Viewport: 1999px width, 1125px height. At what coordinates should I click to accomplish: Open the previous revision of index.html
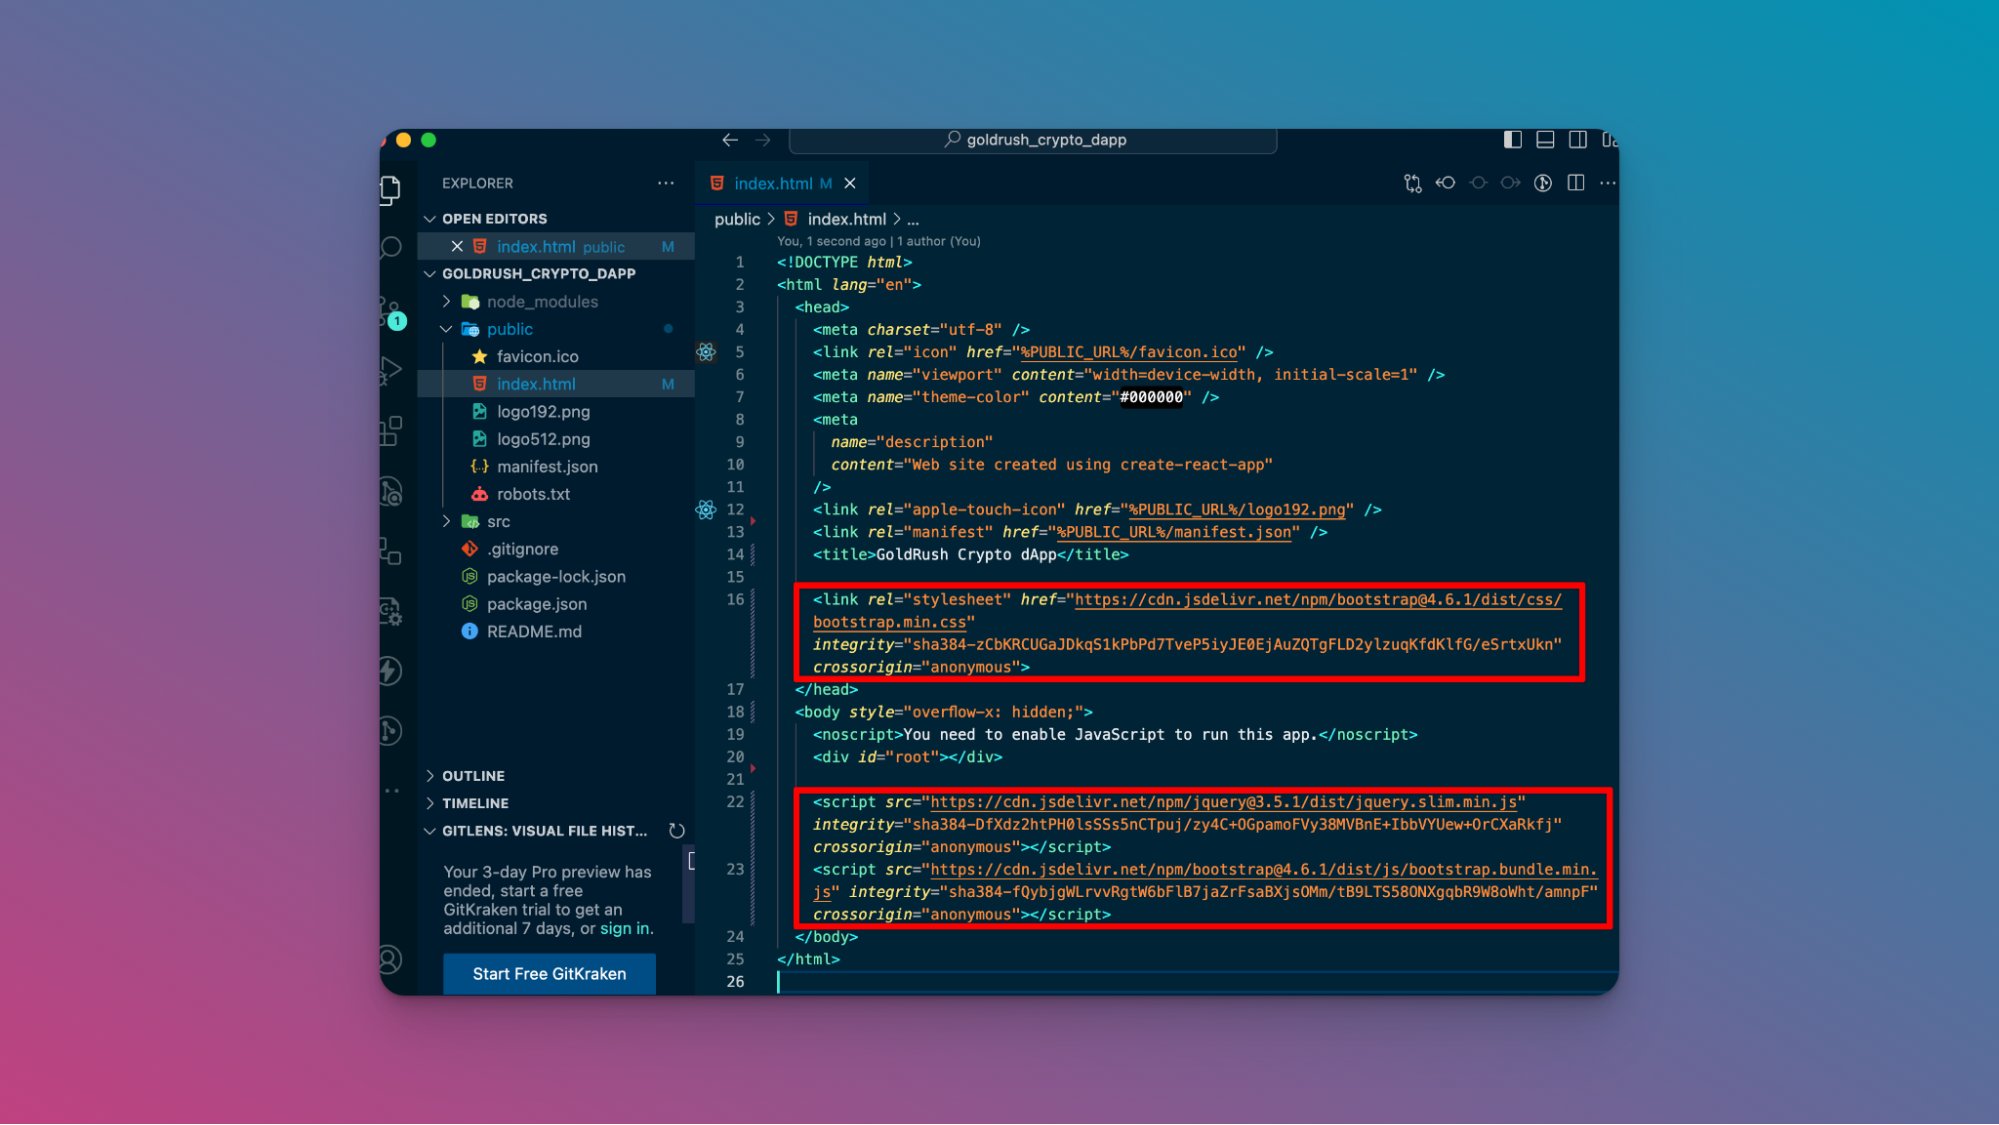click(x=1445, y=183)
